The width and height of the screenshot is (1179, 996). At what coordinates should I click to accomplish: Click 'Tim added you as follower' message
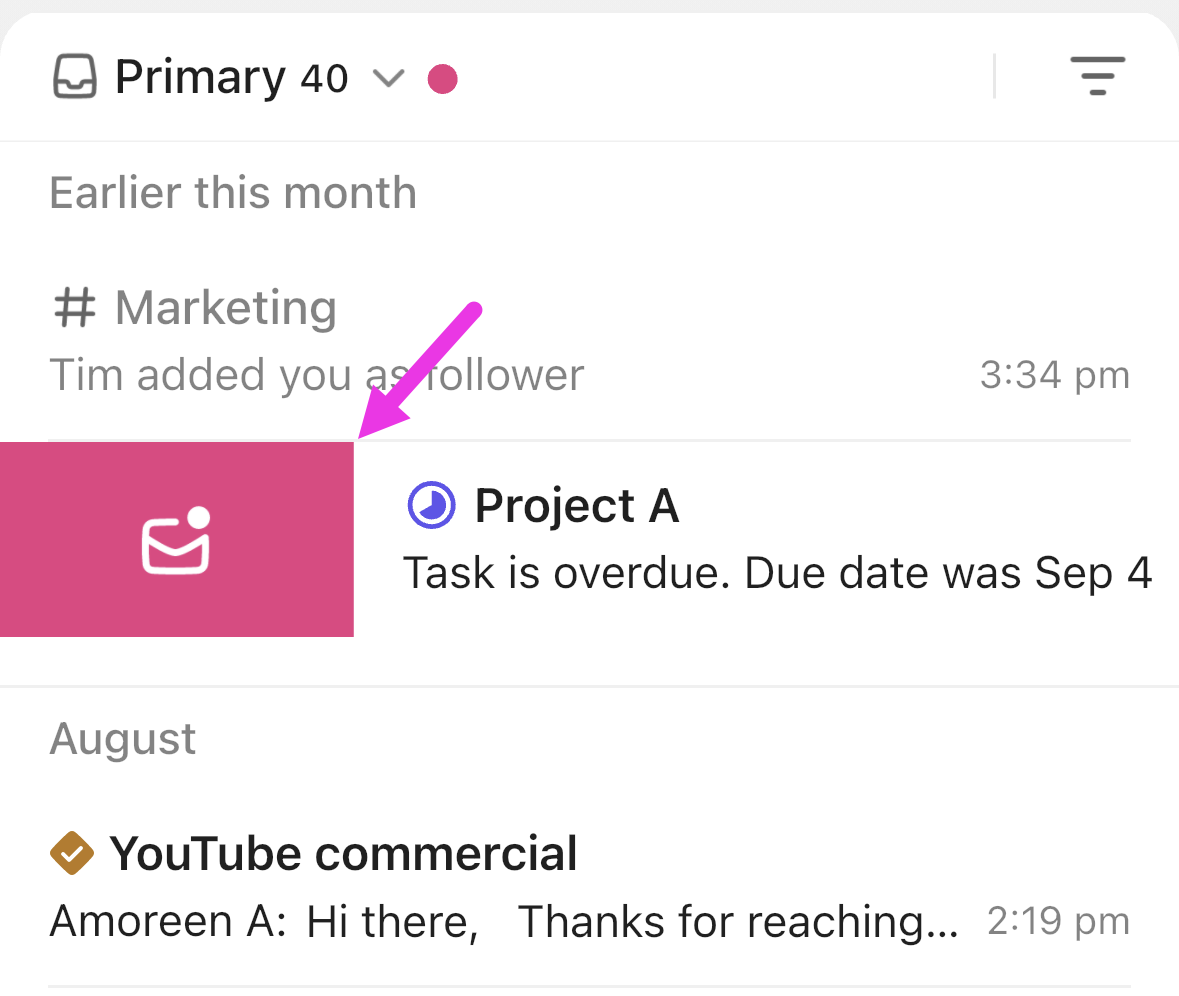click(316, 375)
